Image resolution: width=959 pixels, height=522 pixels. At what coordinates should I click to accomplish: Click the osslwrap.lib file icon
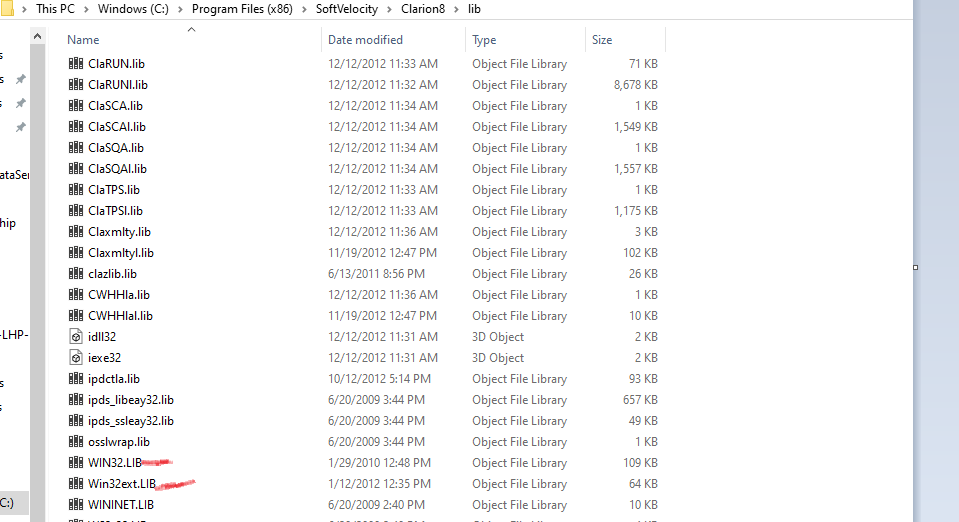[76, 442]
